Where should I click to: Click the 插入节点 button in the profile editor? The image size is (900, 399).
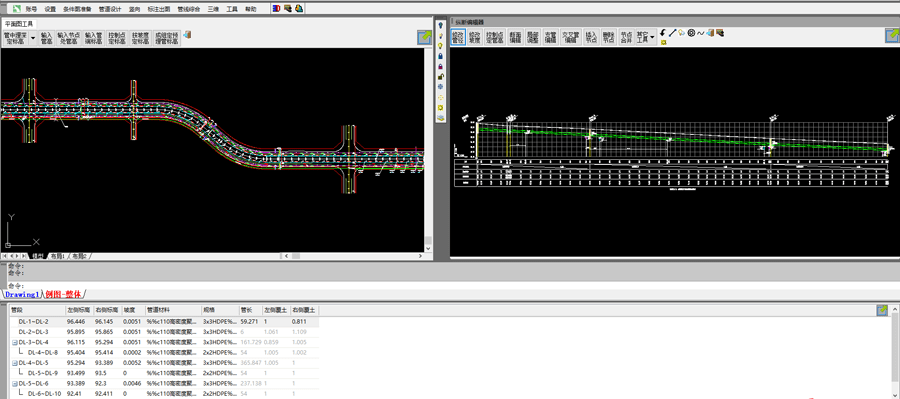pos(591,38)
